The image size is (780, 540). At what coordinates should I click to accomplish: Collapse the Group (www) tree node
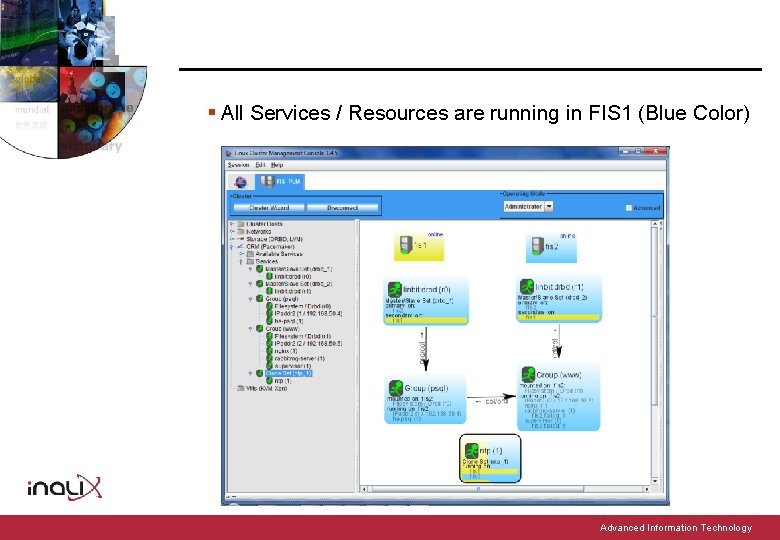point(251,329)
